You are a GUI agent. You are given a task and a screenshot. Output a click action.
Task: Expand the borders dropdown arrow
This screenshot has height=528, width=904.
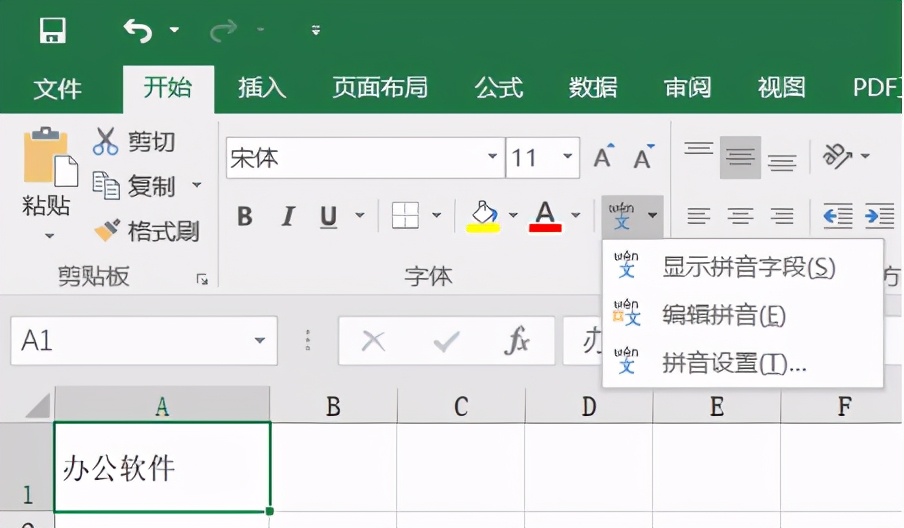point(436,216)
